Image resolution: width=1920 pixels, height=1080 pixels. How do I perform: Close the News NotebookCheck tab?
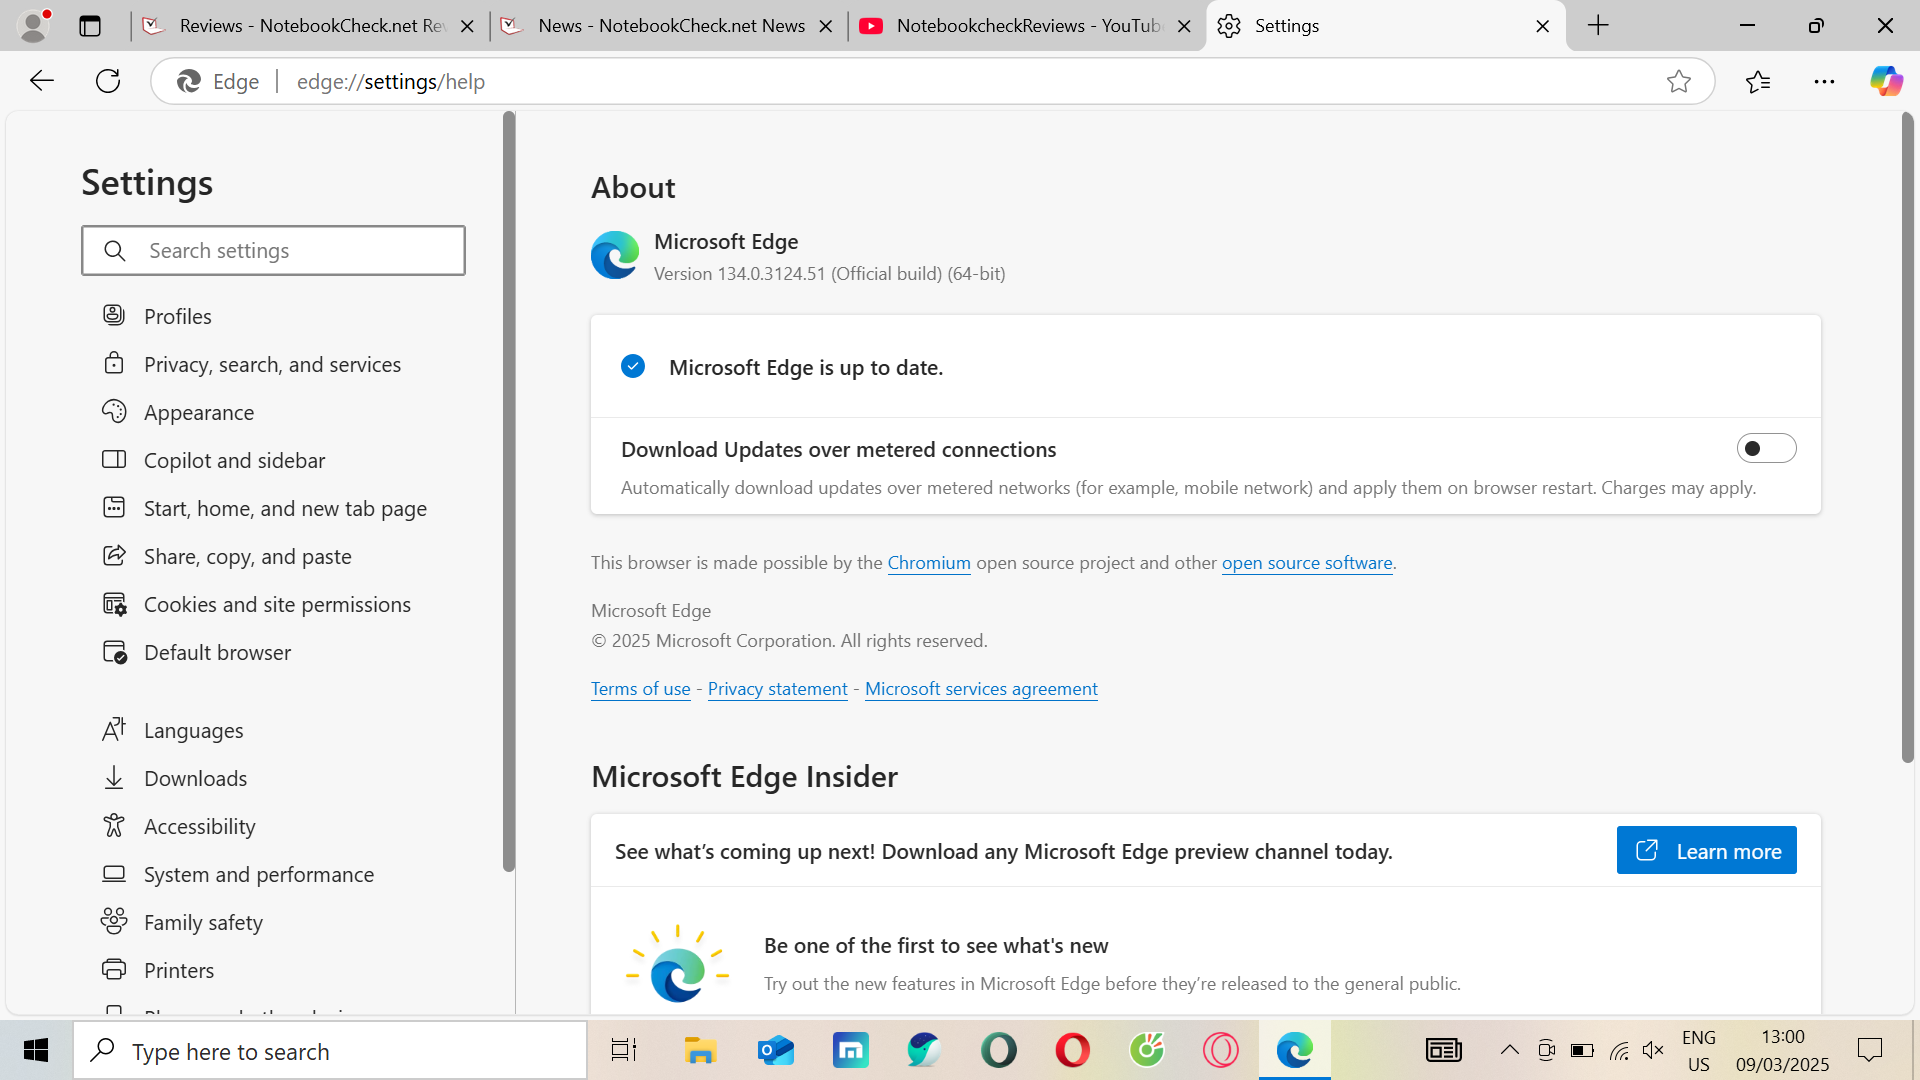[x=826, y=26]
